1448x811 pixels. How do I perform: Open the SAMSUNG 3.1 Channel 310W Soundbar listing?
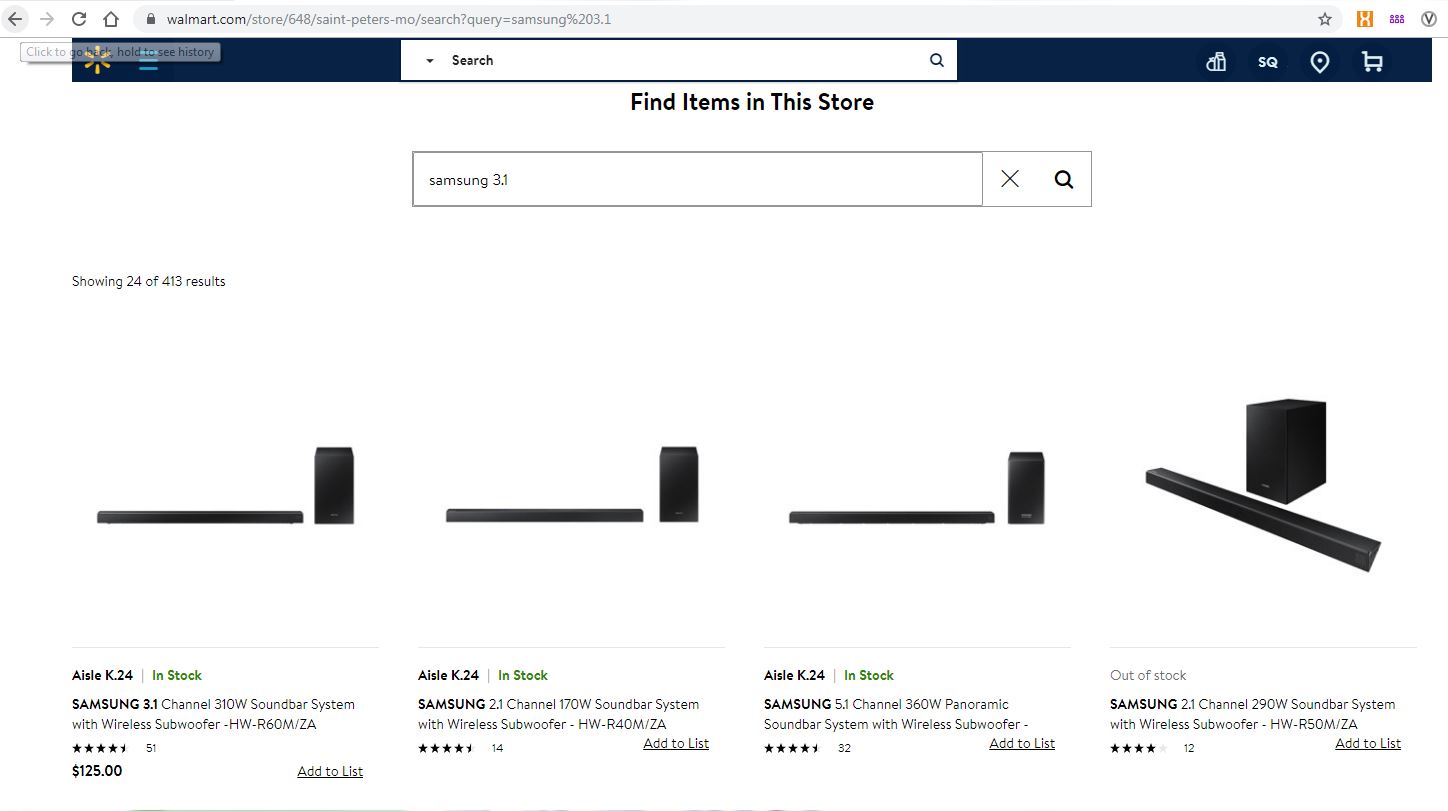click(213, 713)
